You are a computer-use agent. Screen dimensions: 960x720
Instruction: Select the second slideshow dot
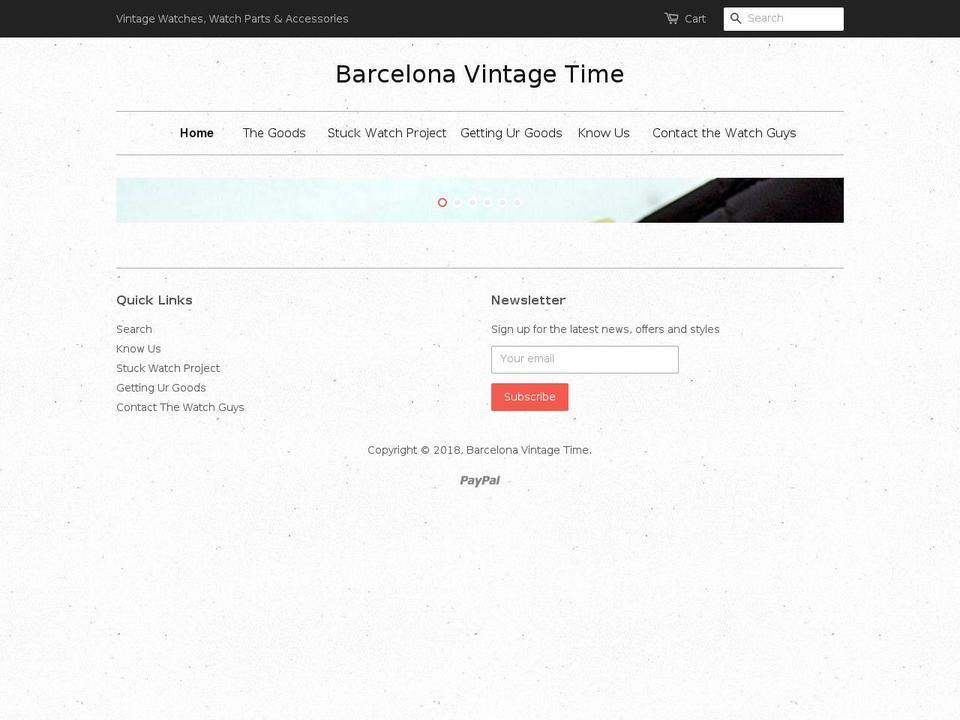point(457,202)
